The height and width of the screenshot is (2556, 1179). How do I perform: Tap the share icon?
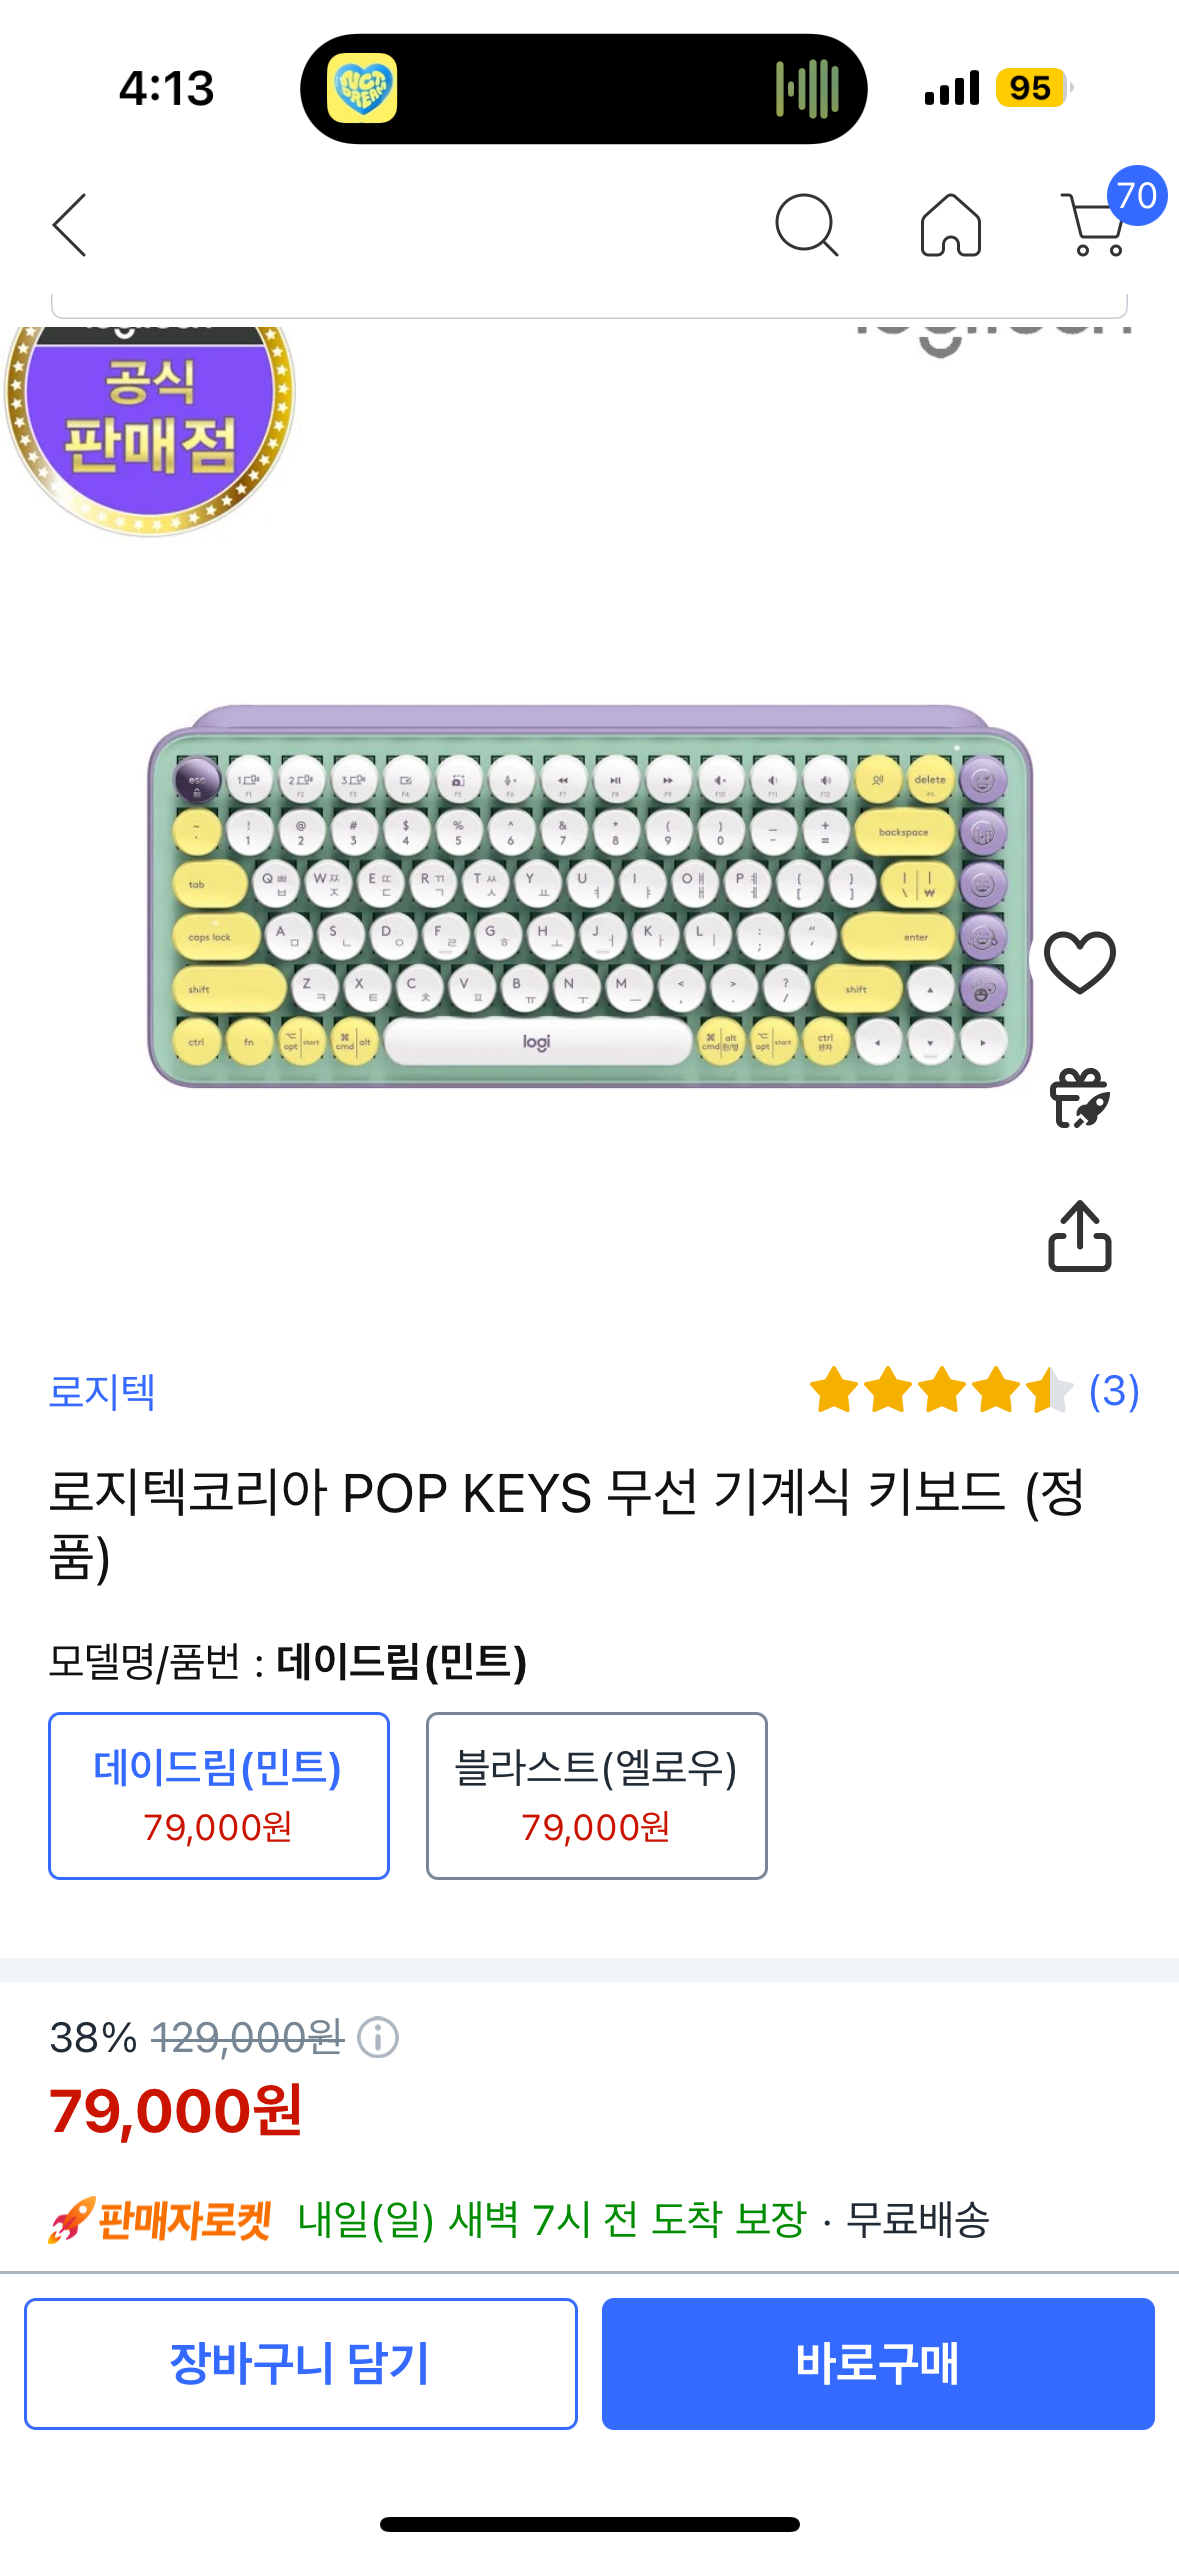1079,1237
